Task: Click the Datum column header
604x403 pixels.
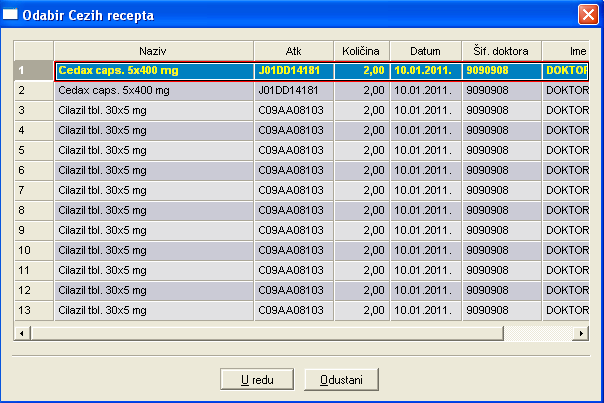Action: (424, 51)
